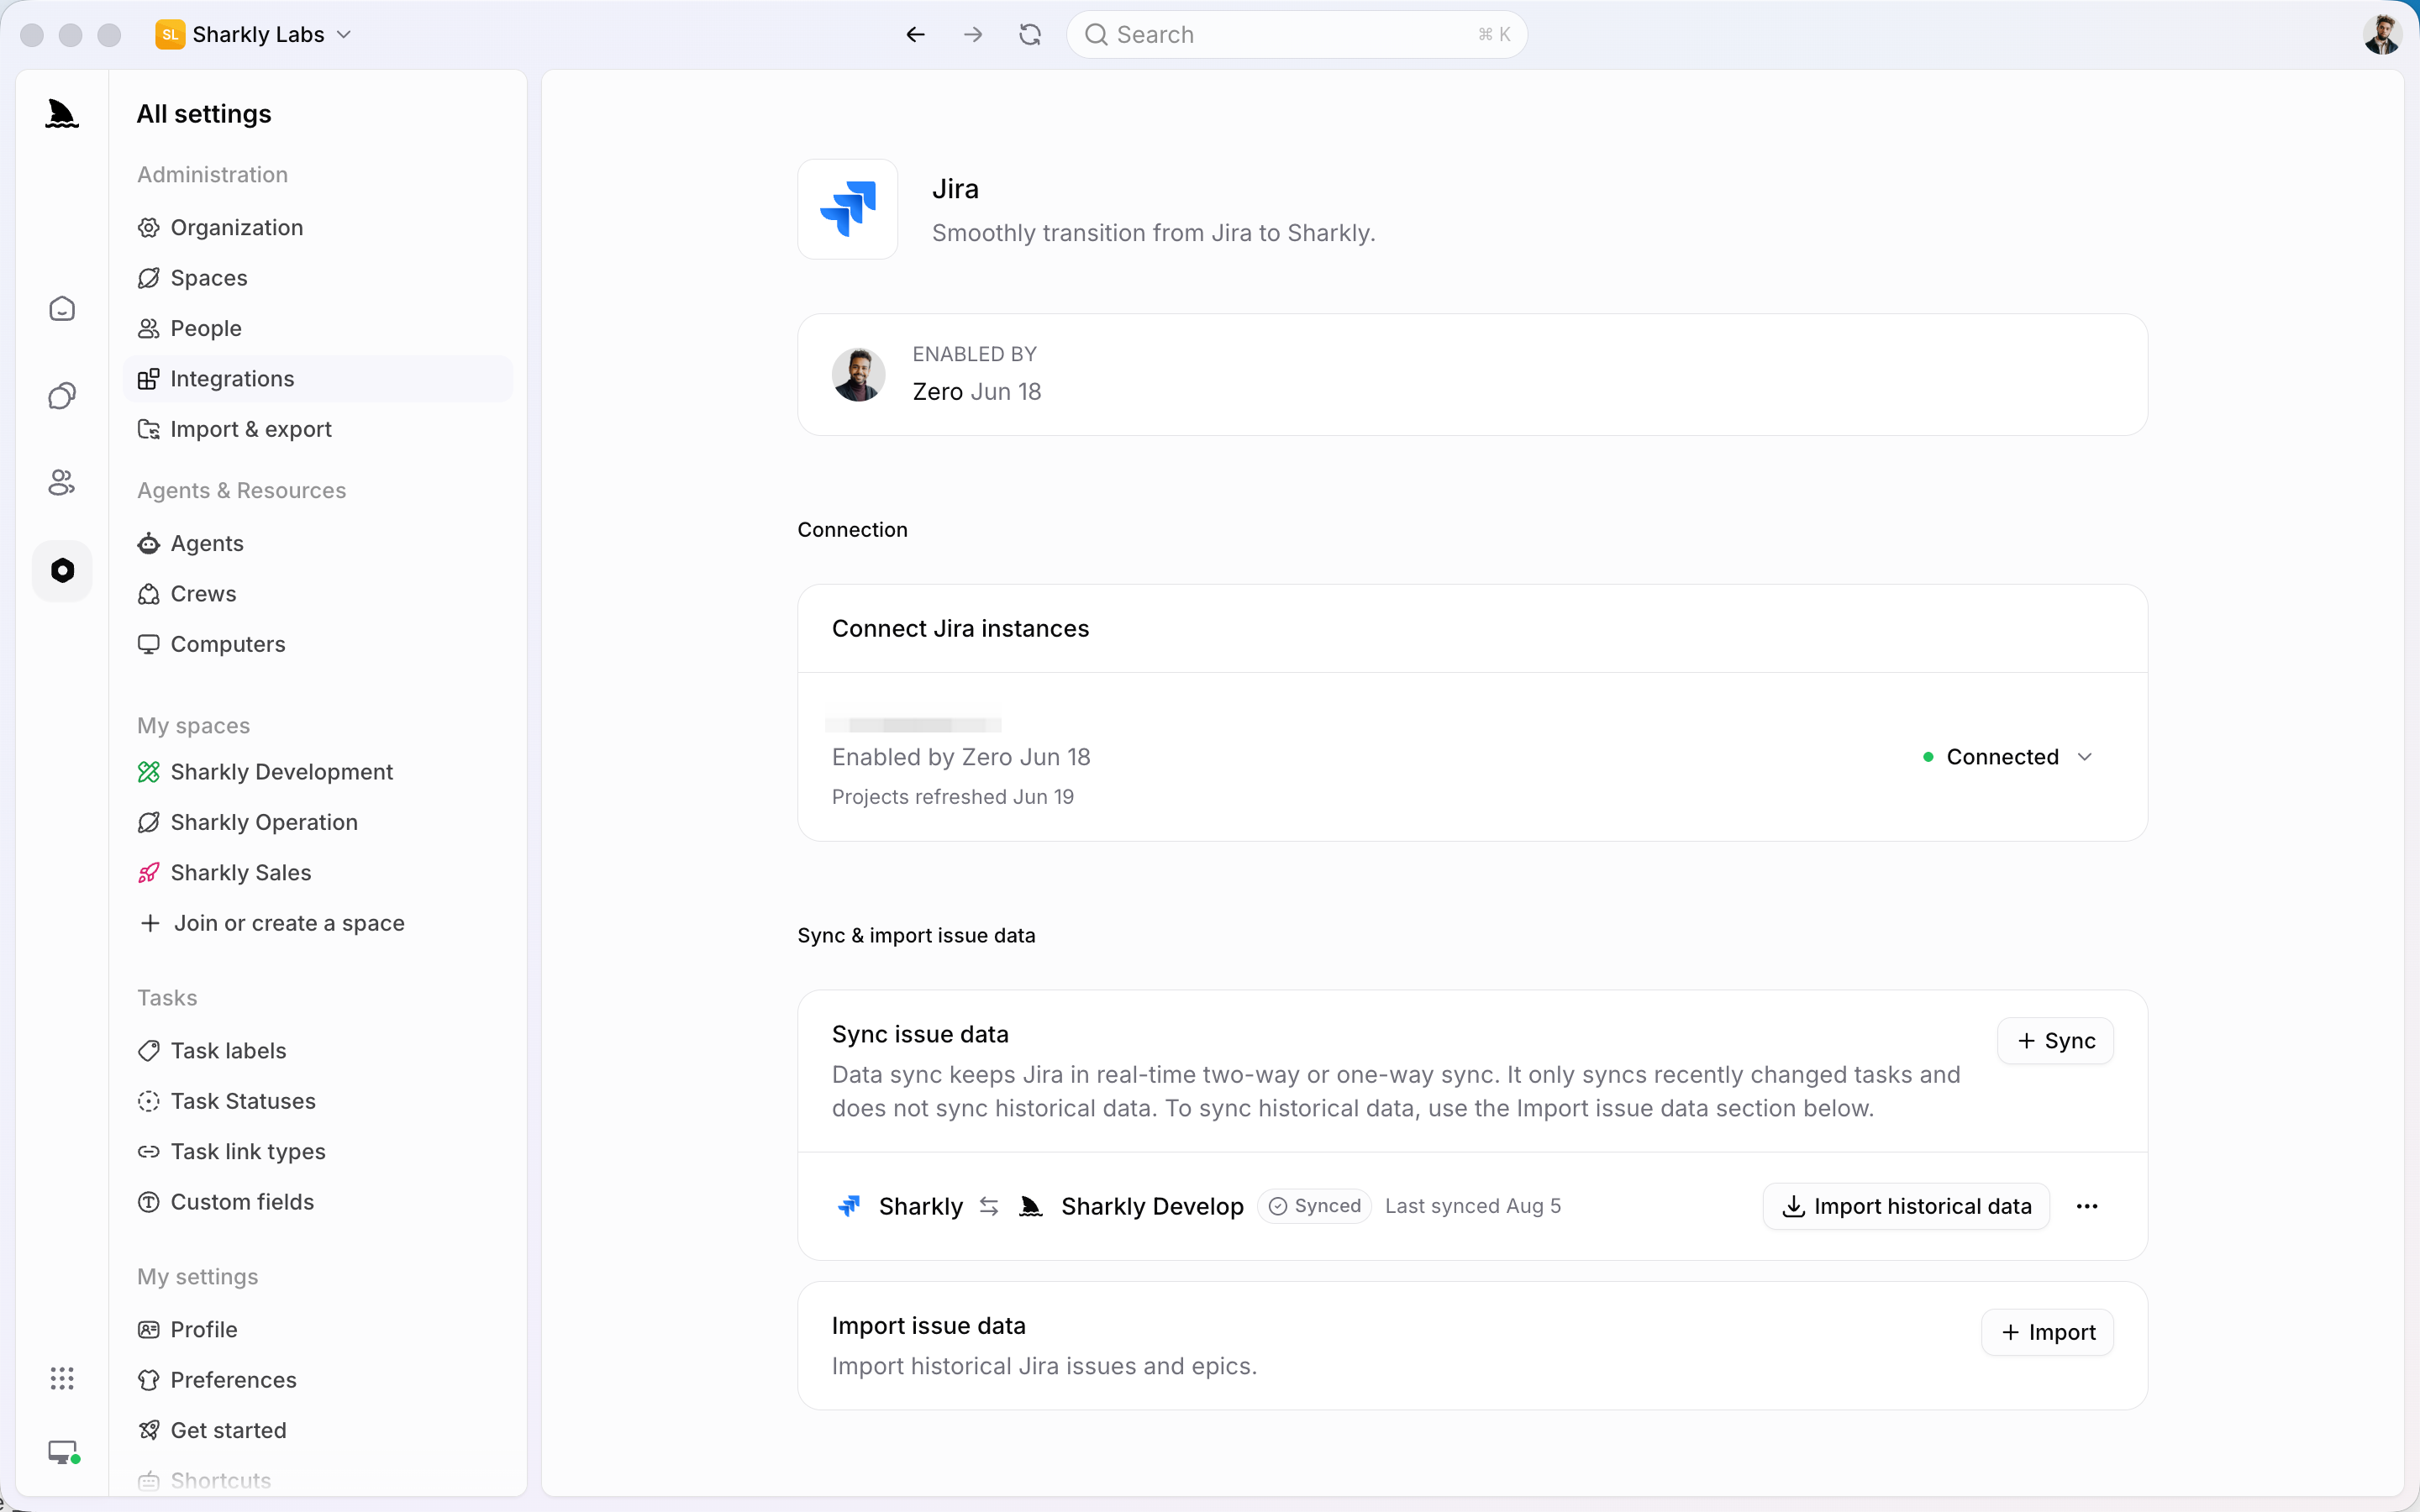Click the two-way sync arrows icon
This screenshot has height=1512, width=2420.
click(x=989, y=1206)
